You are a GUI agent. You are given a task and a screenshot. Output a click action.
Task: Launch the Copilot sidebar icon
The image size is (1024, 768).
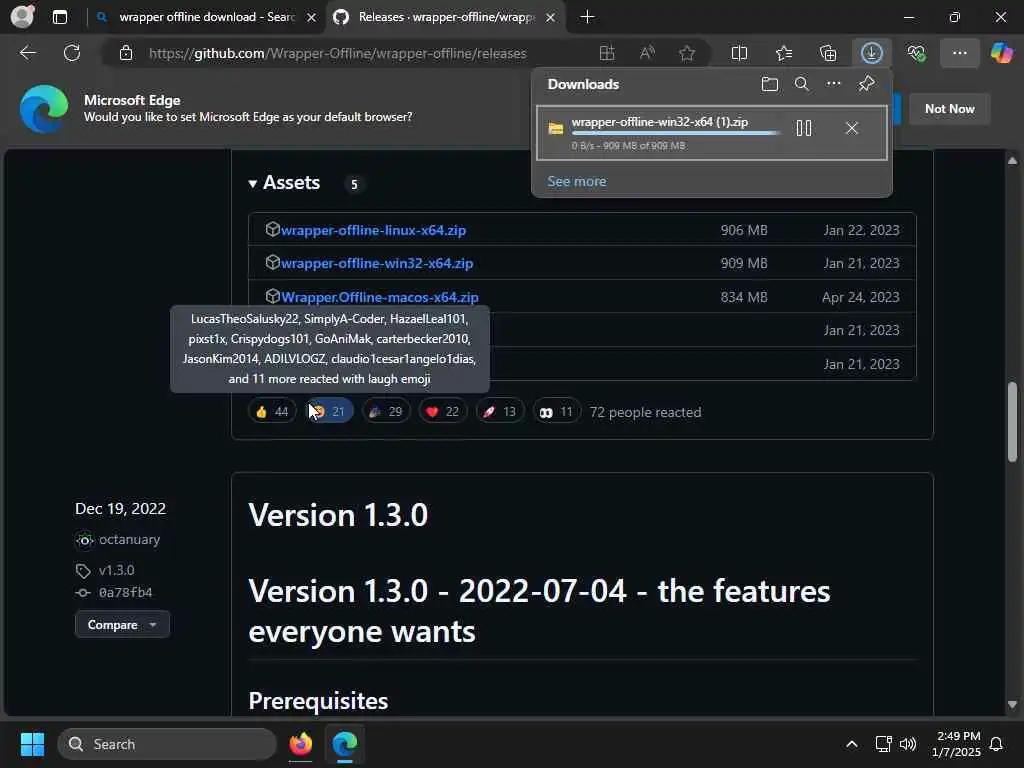(x=1001, y=53)
